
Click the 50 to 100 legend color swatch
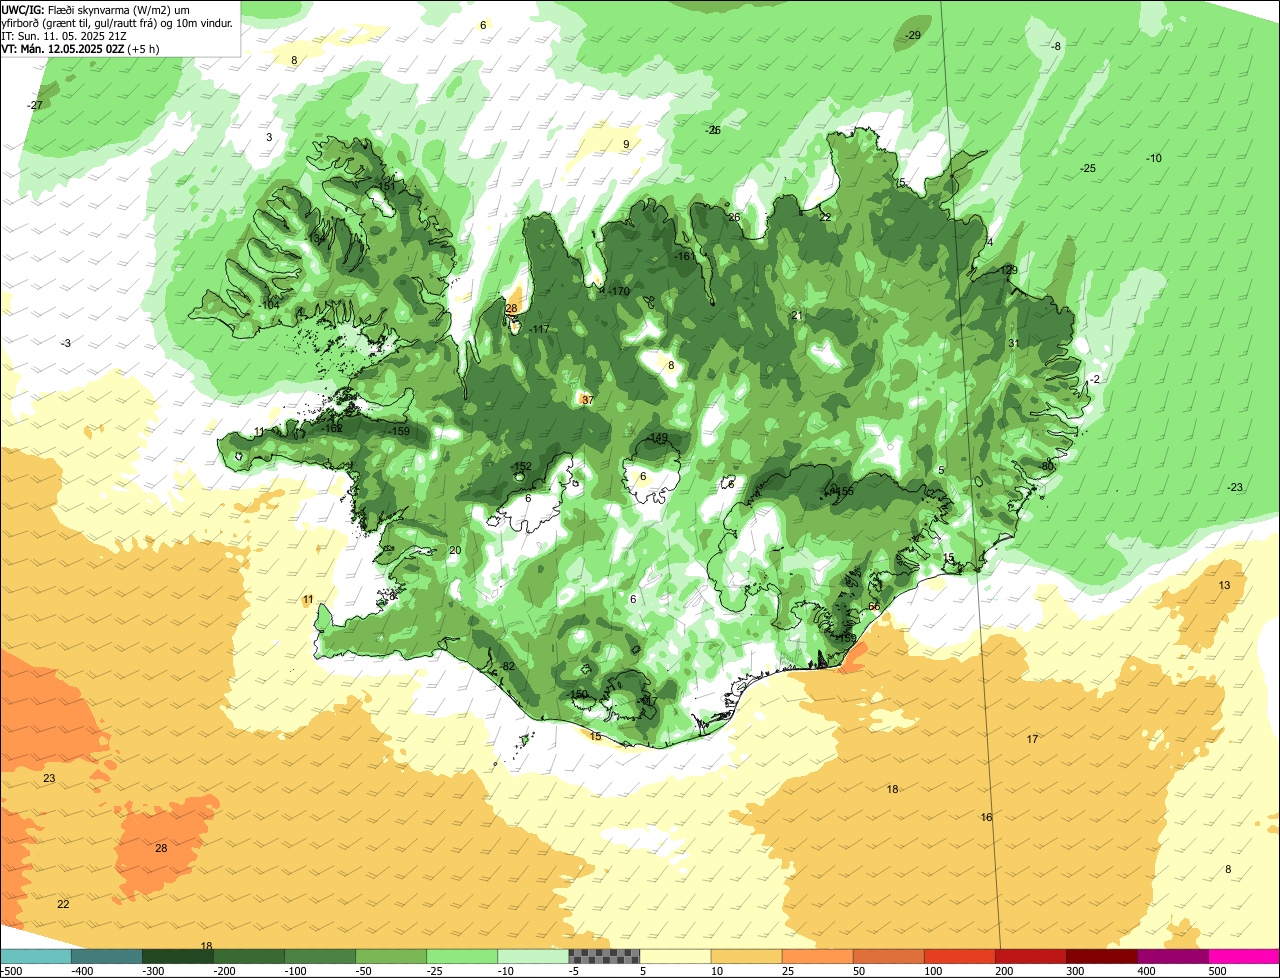888,956
